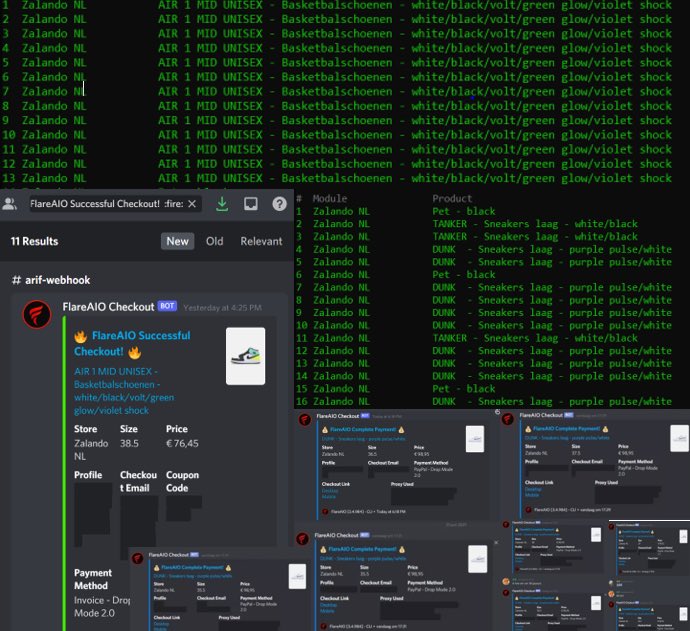The image size is (690, 631).
Task: Click the size value 38.5
Action: [x=129, y=443]
